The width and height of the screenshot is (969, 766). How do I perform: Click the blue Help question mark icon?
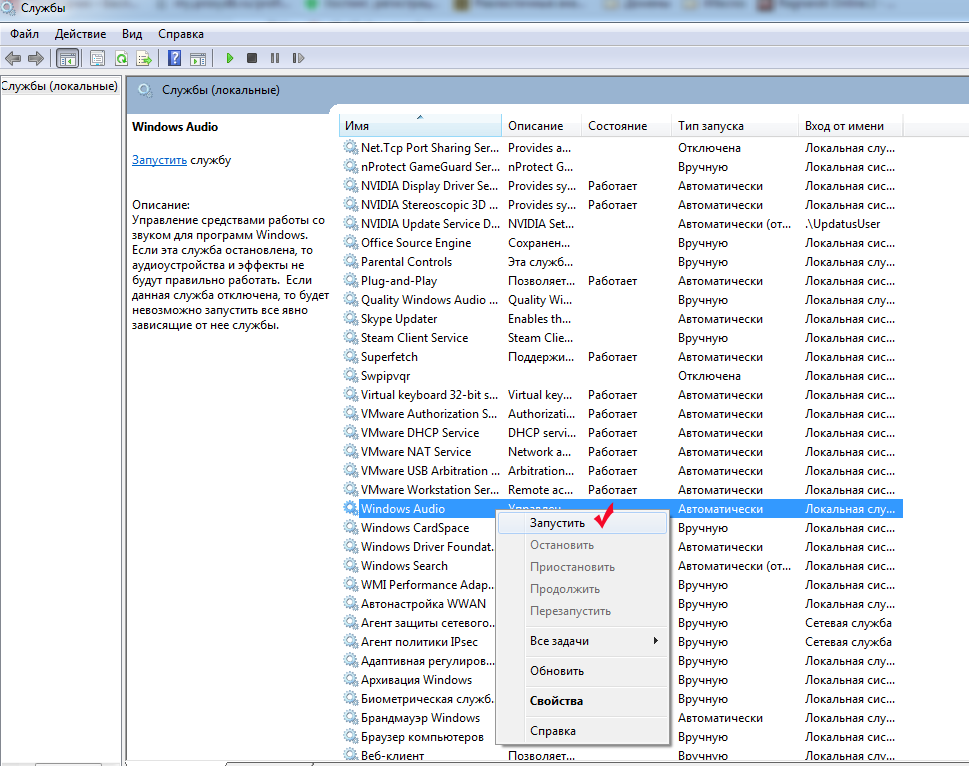[175, 59]
